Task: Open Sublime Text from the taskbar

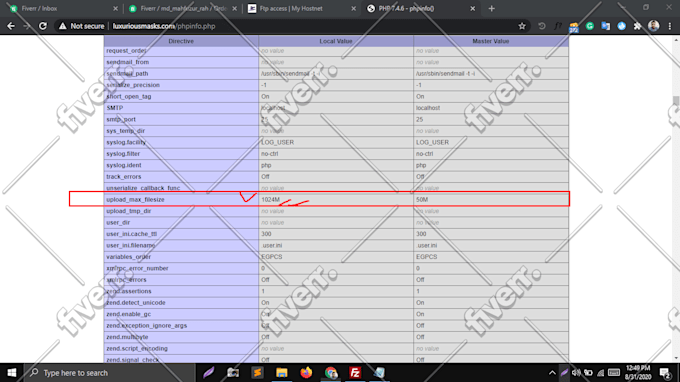Action: pyautogui.click(x=257, y=372)
